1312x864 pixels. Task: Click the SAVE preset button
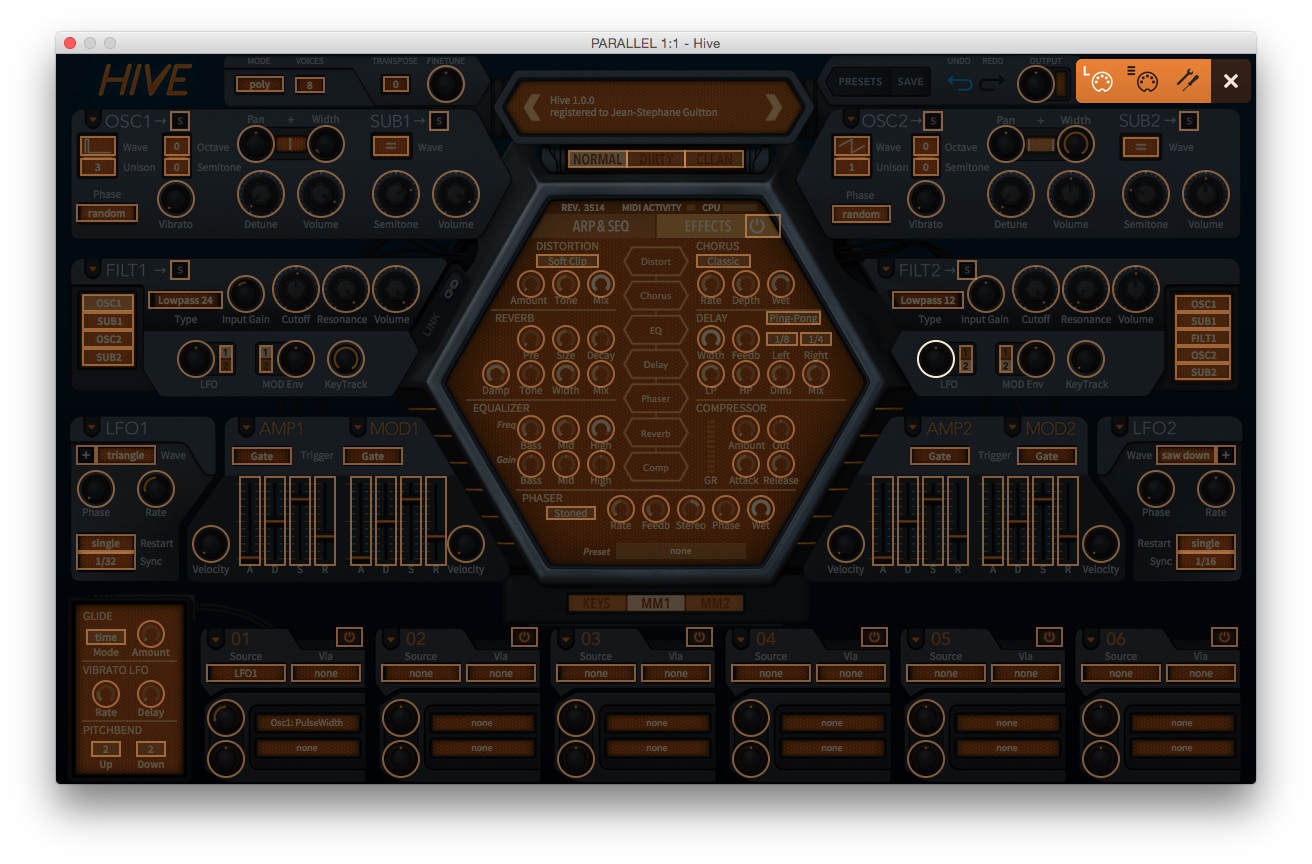click(910, 82)
